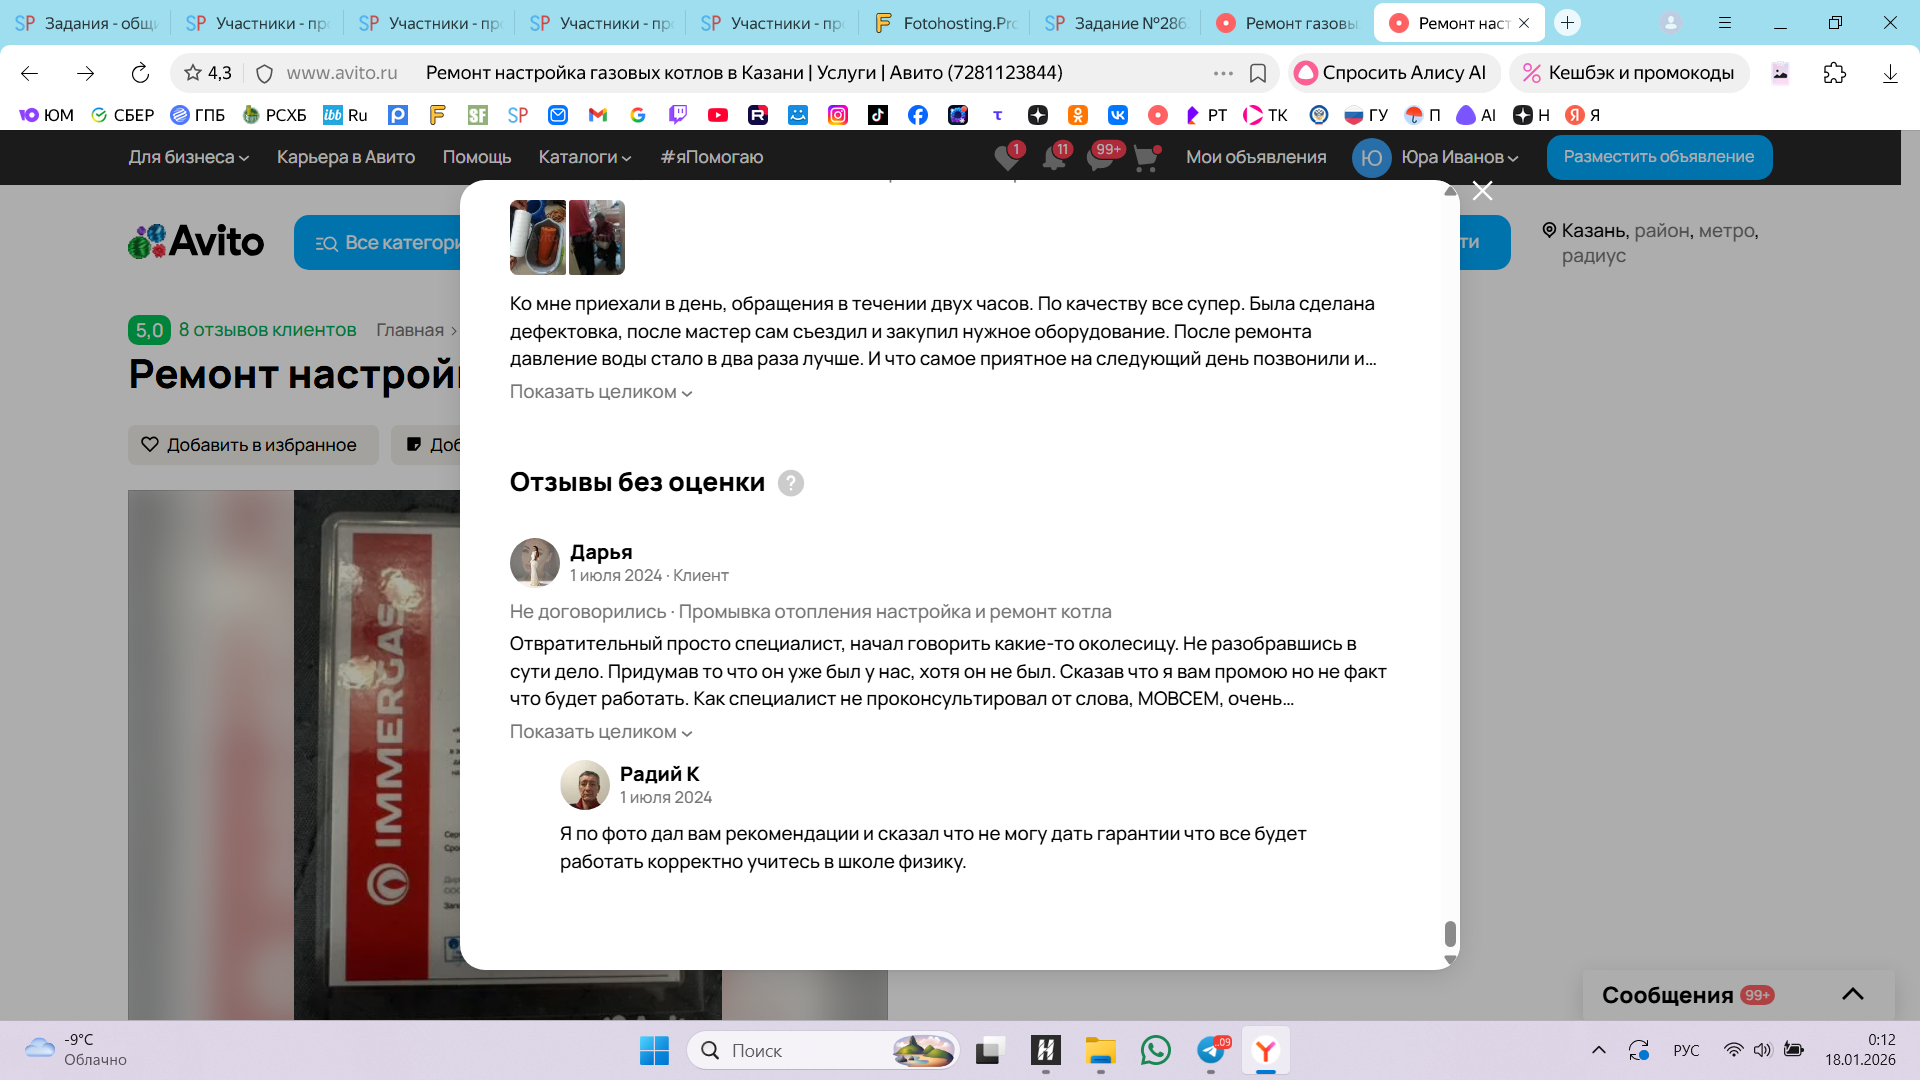The width and height of the screenshot is (1920, 1080).
Task: Open browser downloads icon
Action: [1889, 73]
